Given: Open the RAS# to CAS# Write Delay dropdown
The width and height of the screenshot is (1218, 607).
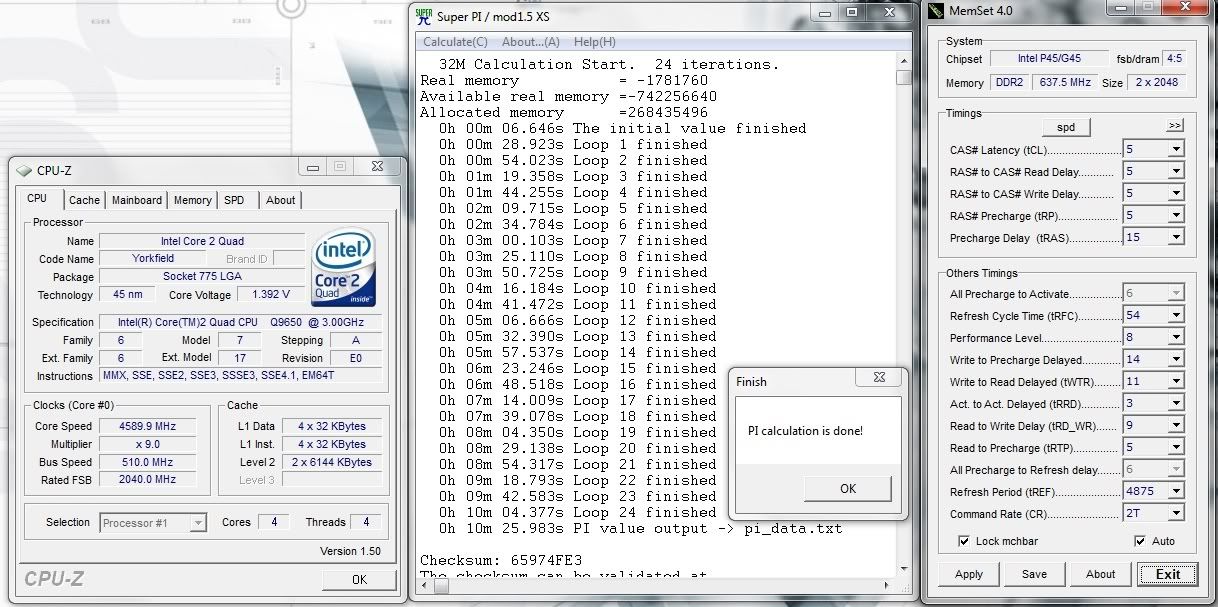Looking at the screenshot, I should pos(1176,193).
